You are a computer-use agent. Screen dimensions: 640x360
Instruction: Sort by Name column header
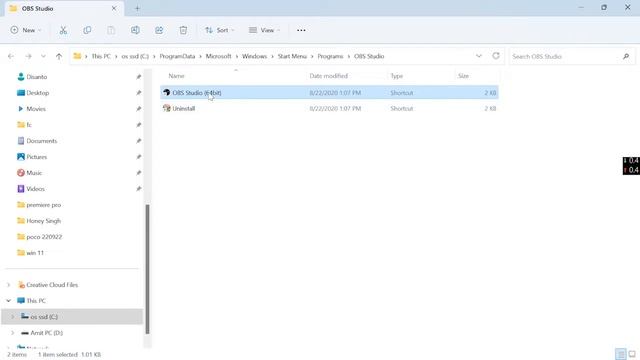click(x=176, y=76)
